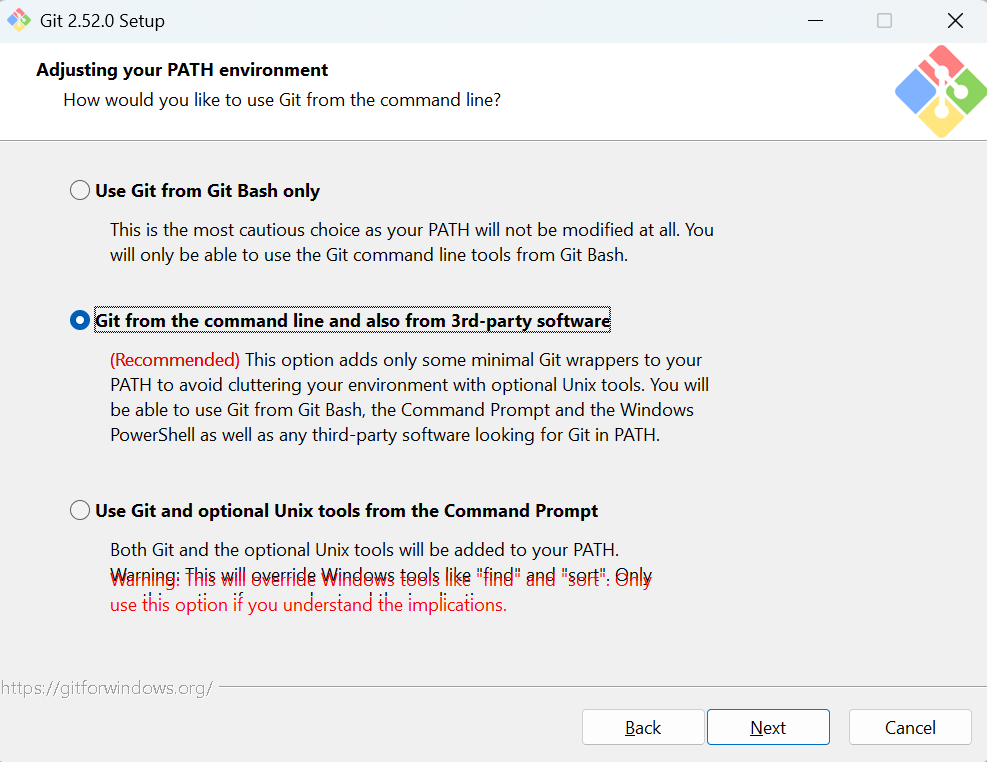Click the greyed-out maximize window button
Viewport: 987px width, 762px height.
point(884,21)
